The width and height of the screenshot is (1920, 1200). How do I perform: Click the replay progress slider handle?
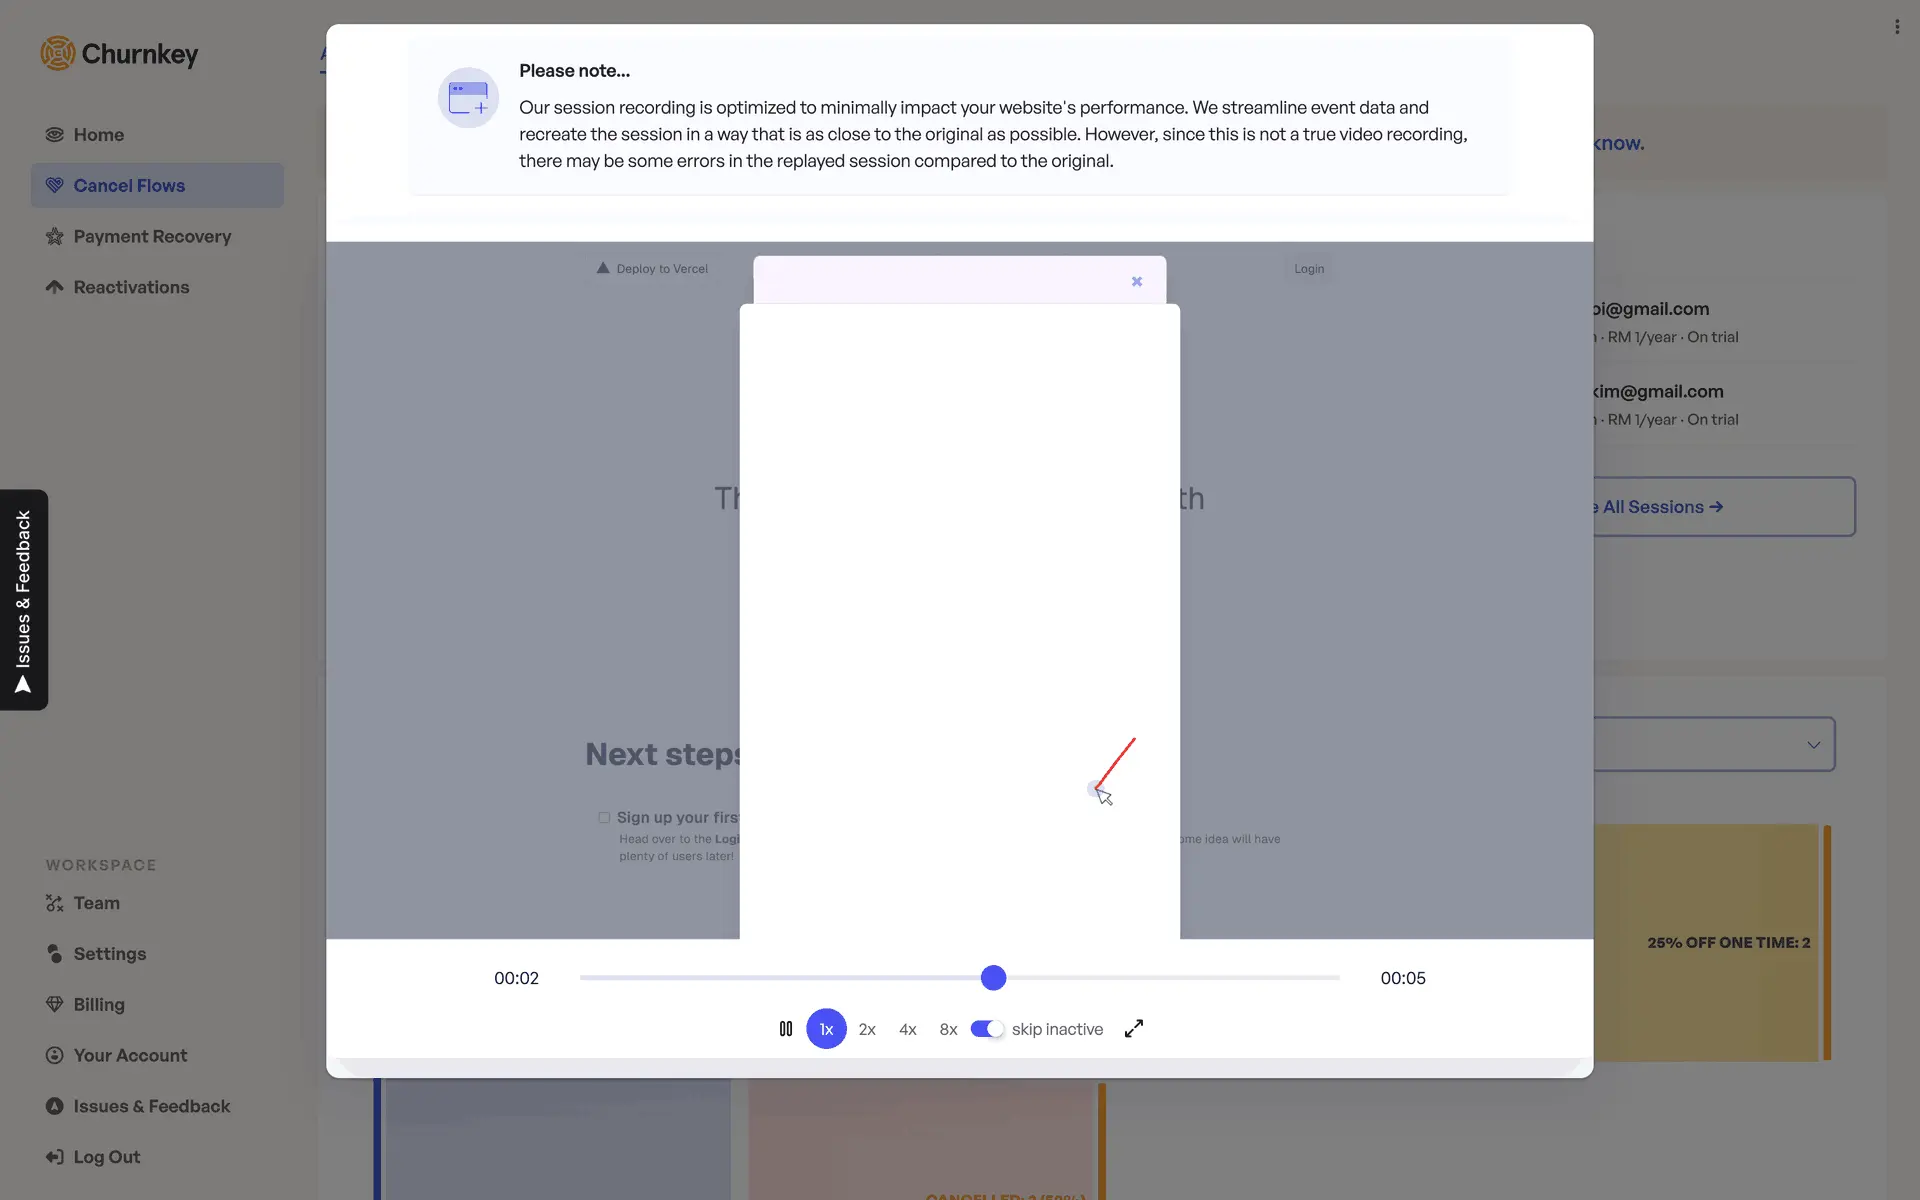[x=993, y=977]
